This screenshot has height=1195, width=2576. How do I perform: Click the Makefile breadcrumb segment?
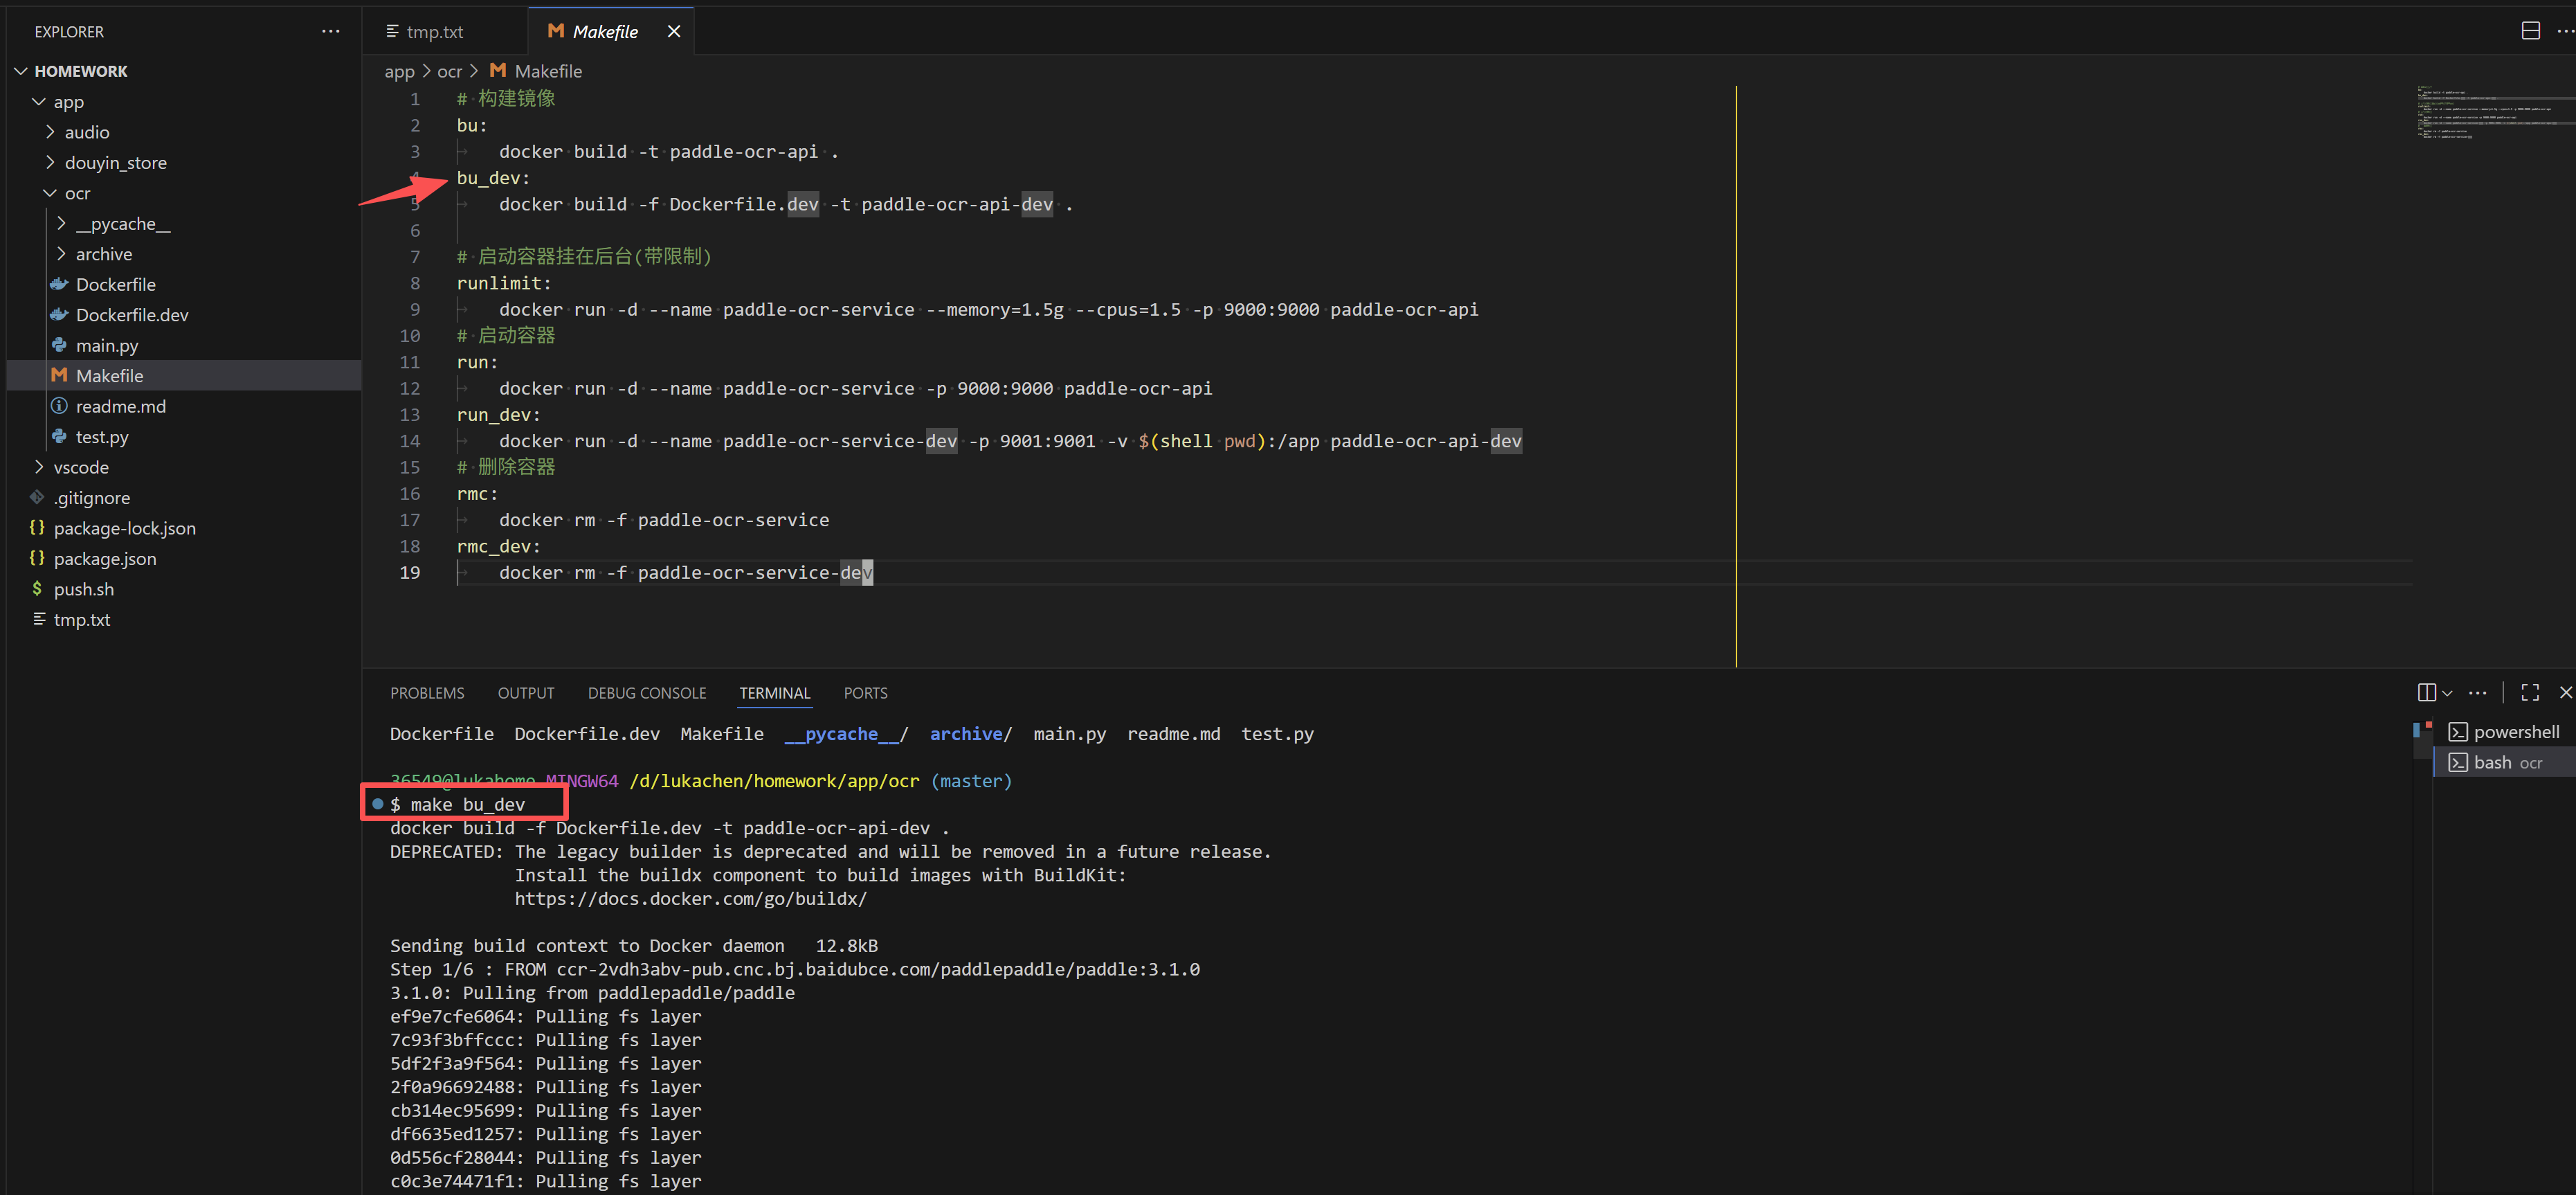pos(548,71)
